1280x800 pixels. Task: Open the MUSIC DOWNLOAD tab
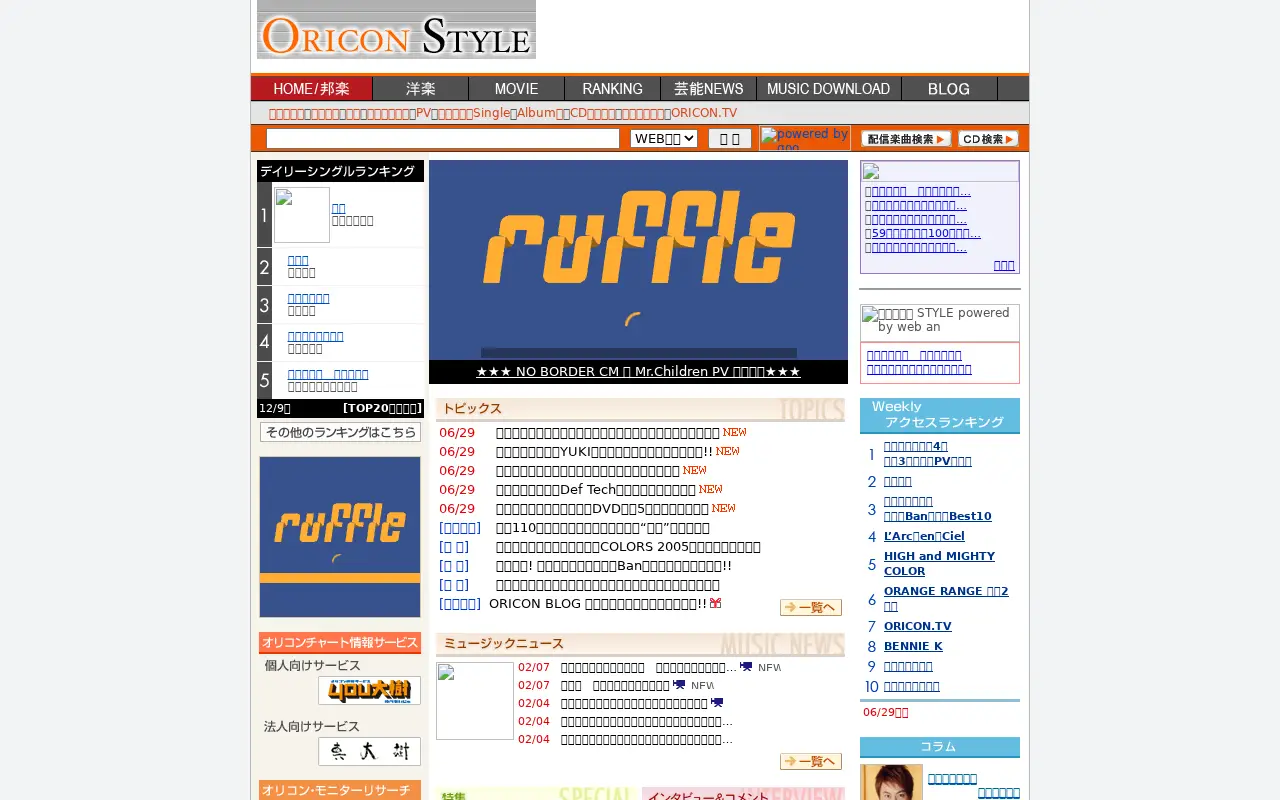[829, 89]
